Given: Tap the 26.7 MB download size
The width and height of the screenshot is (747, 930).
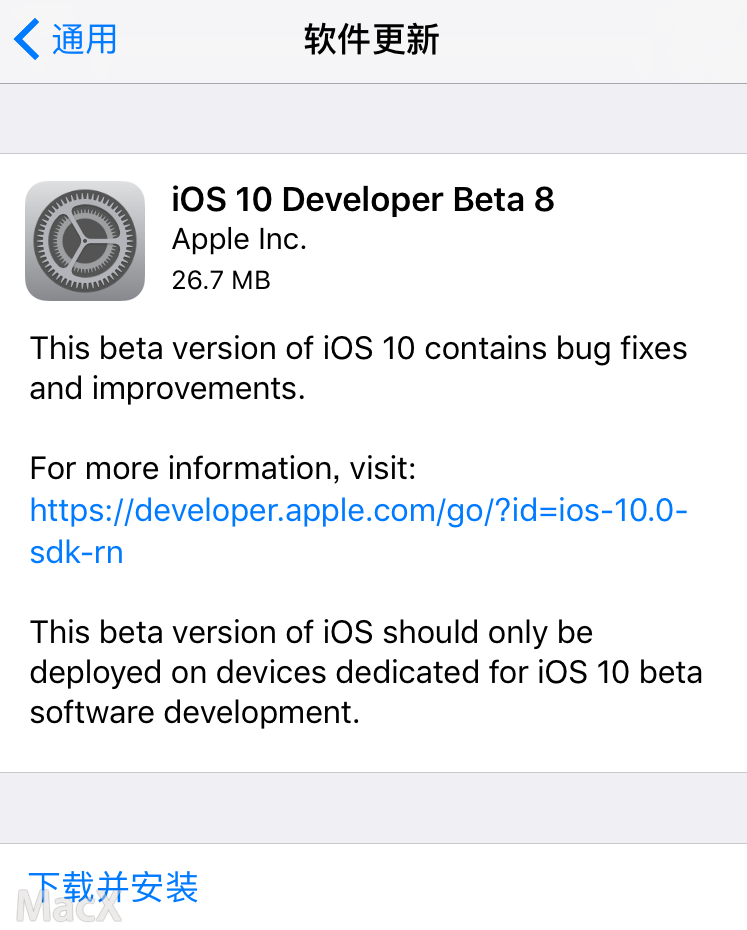Looking at the screenshot, I should (221, 280).
